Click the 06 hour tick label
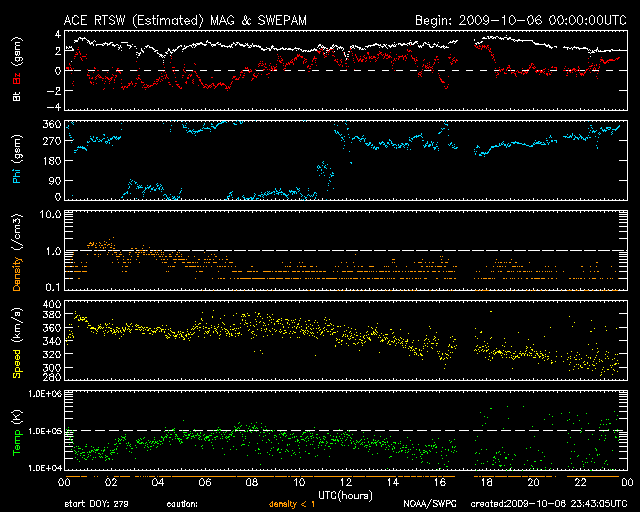This screenshot has width=640, height=512. point(205,482)
